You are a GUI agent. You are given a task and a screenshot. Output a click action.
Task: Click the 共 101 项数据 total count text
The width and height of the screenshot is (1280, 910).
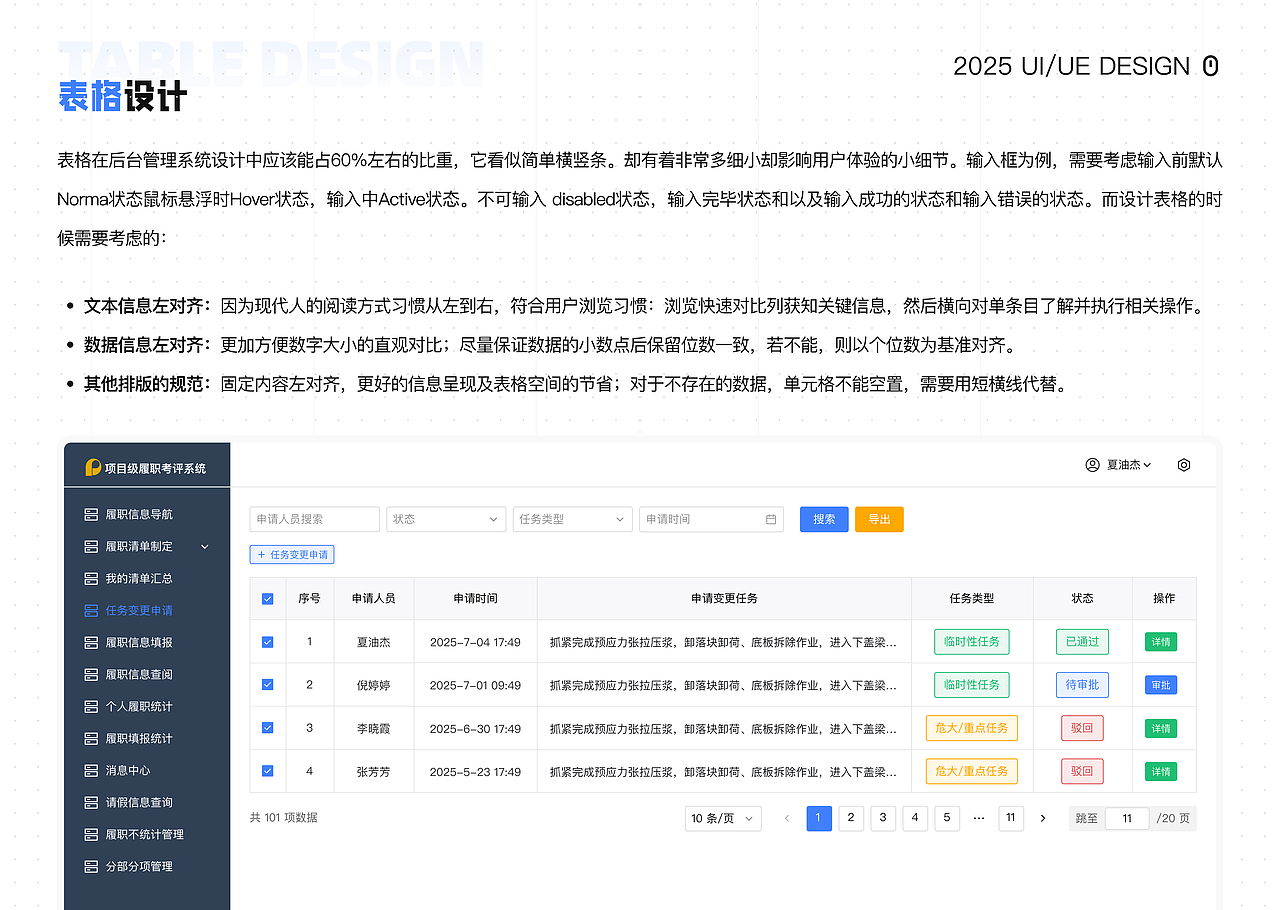pos(284,818)
